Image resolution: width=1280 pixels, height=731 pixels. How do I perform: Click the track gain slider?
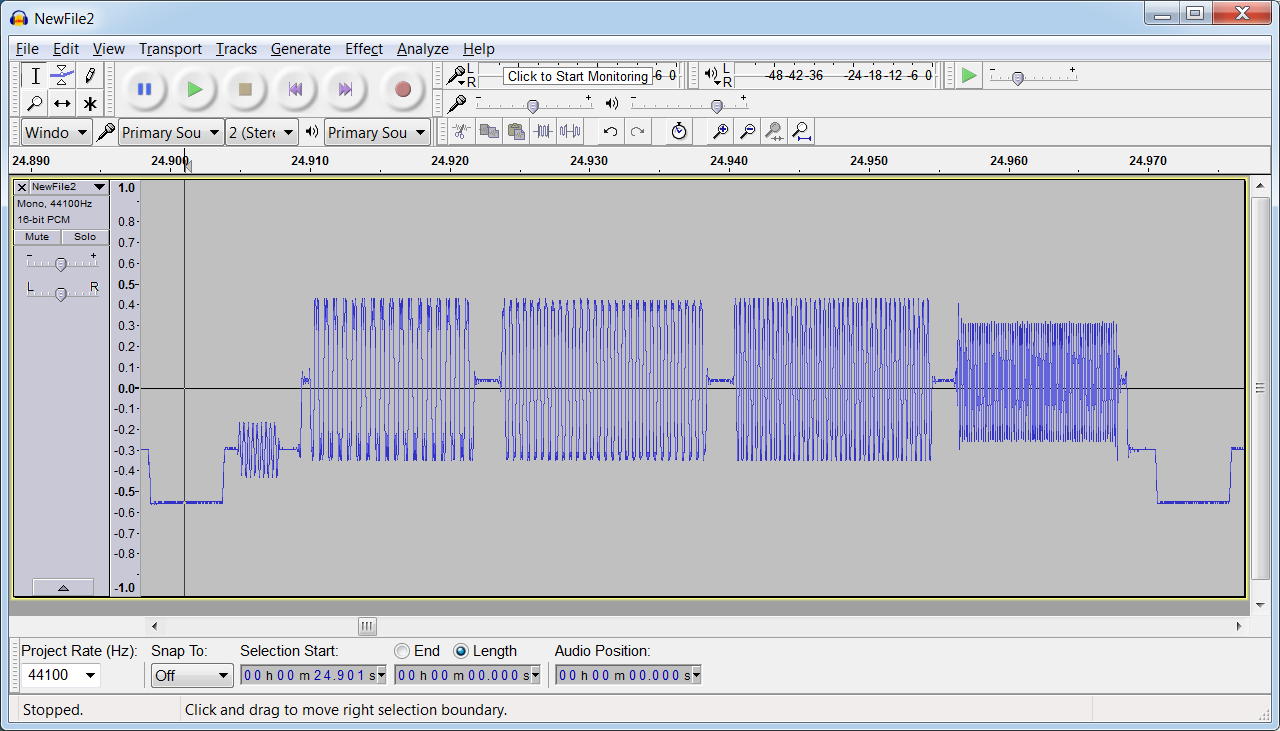pos(61,264)
